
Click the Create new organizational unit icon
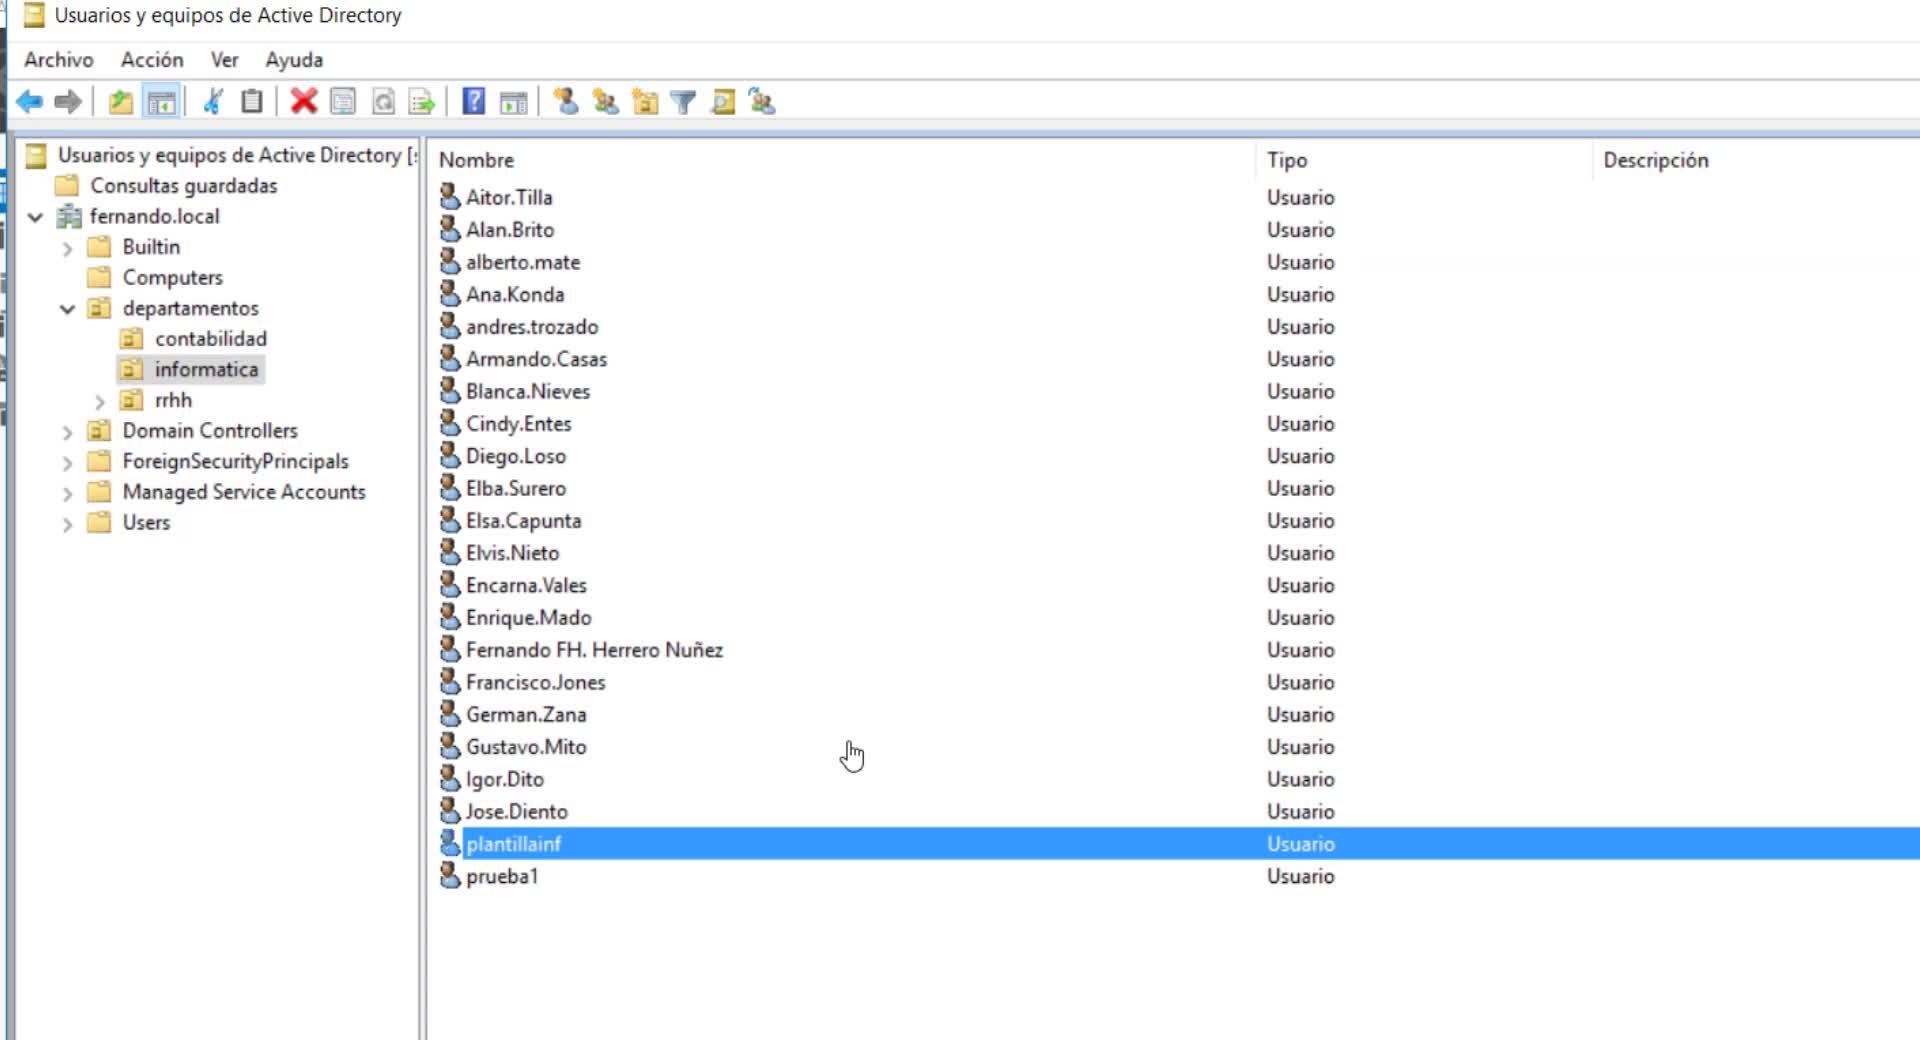coord(645,101)
